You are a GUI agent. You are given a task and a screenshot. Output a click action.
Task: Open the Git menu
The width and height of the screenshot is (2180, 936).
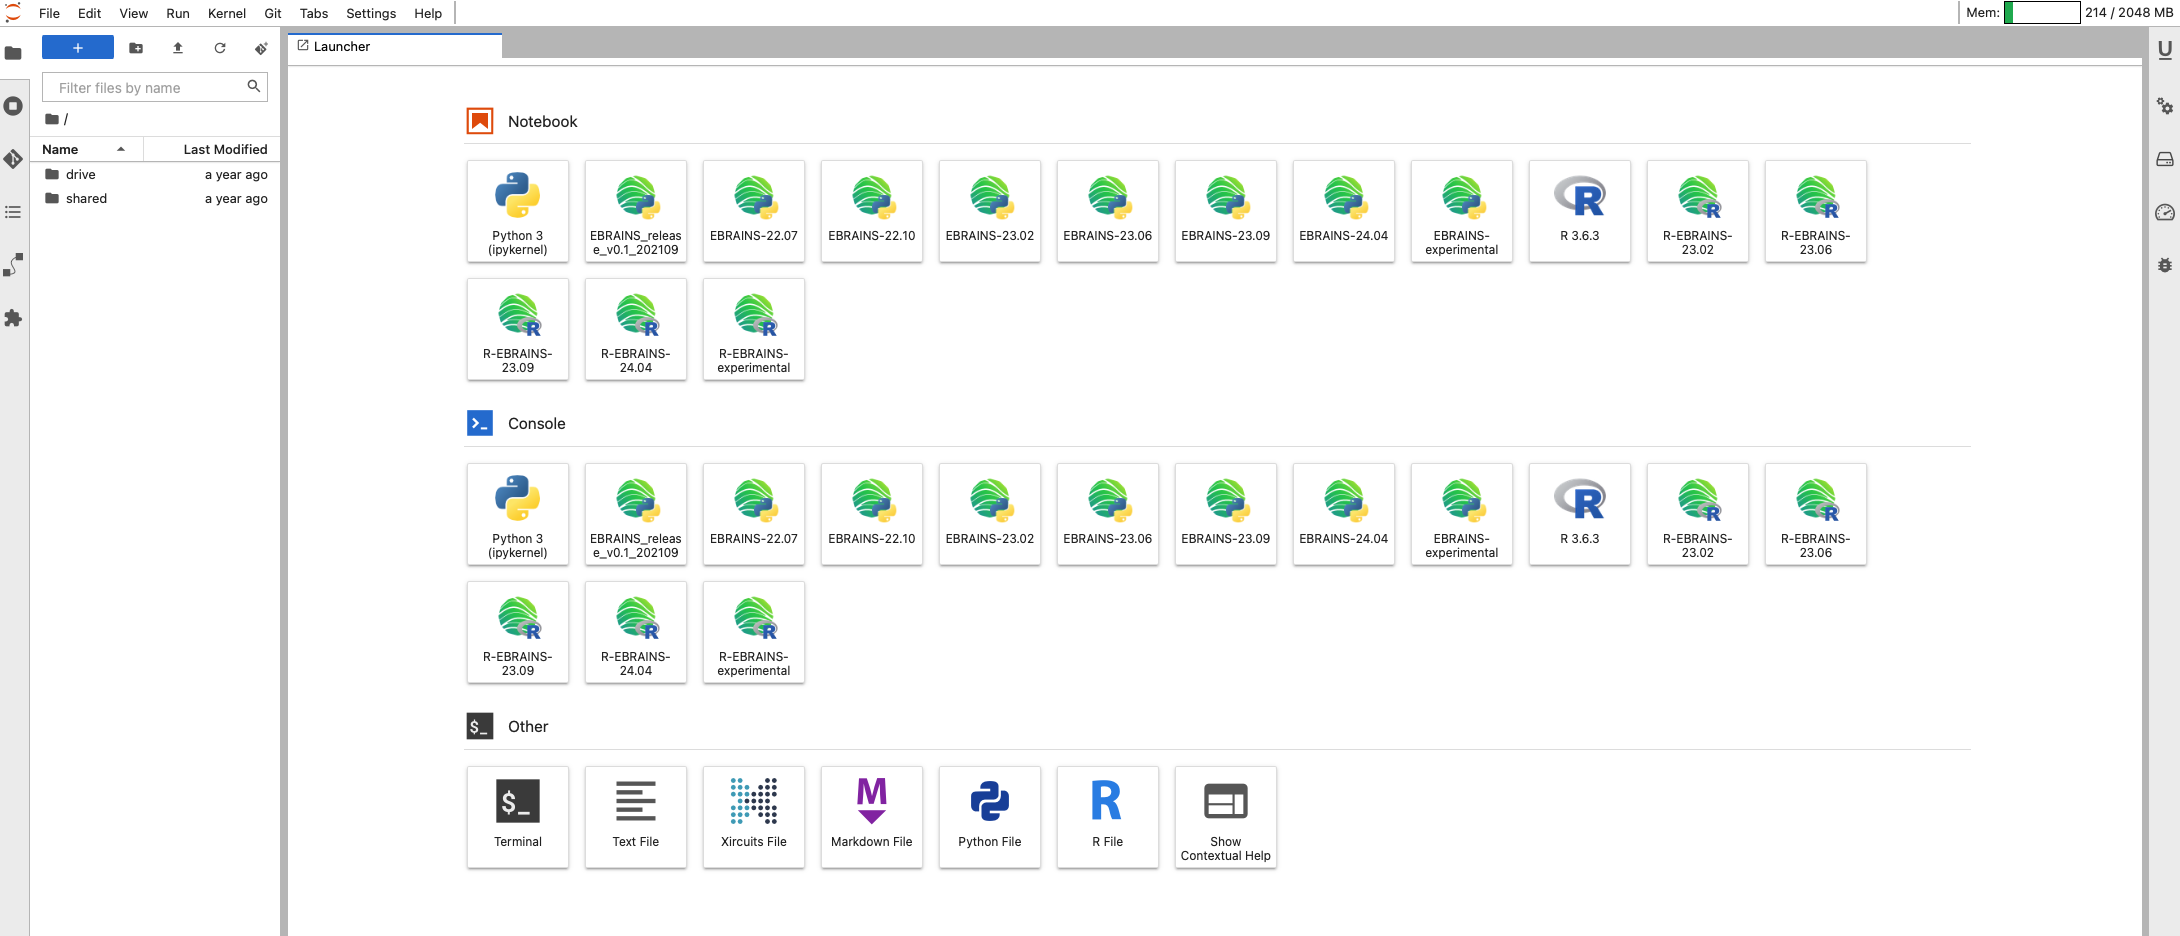click(273, 13)
